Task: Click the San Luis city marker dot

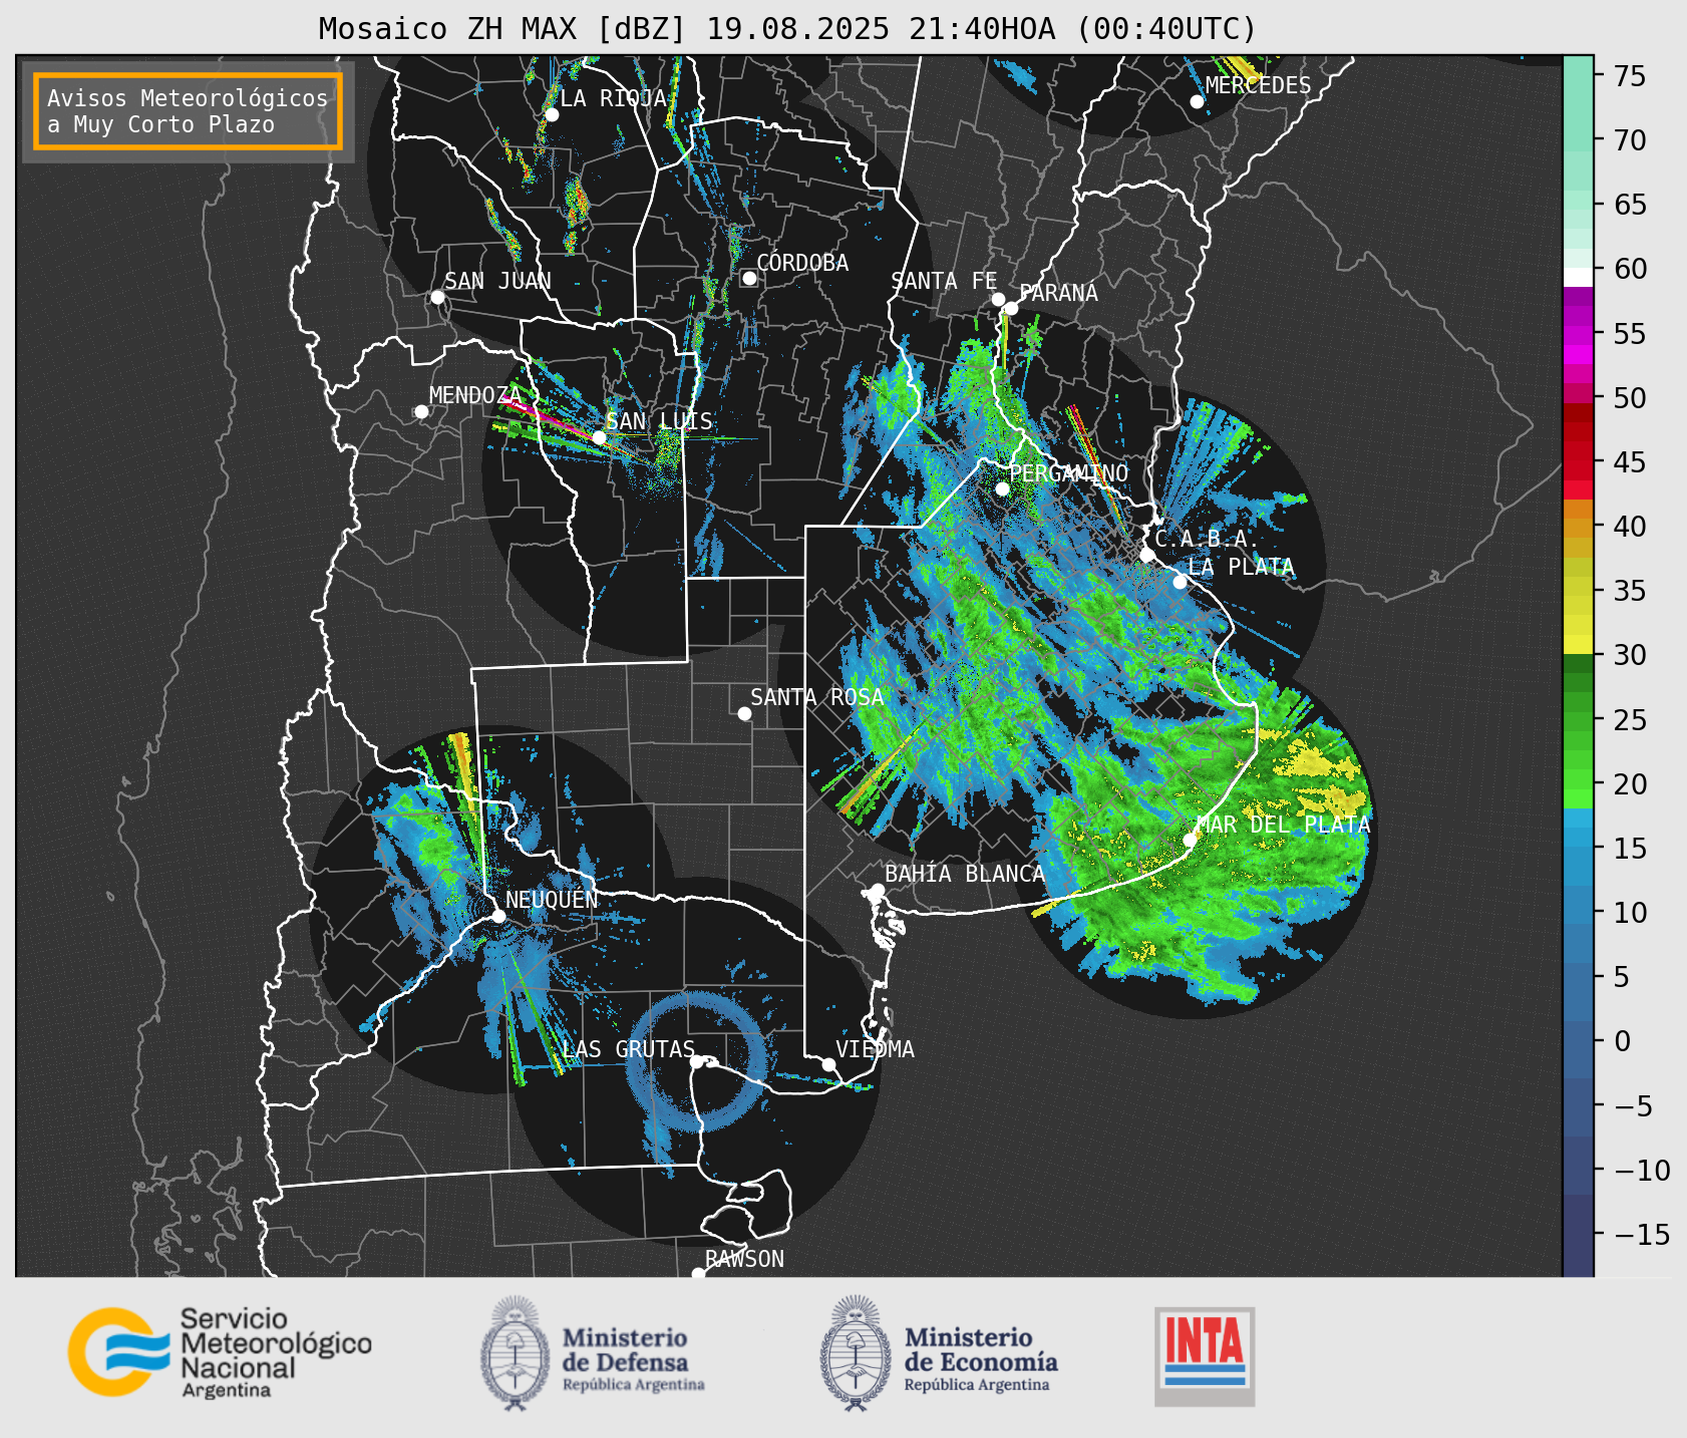Action: click(x=599, y=438)
